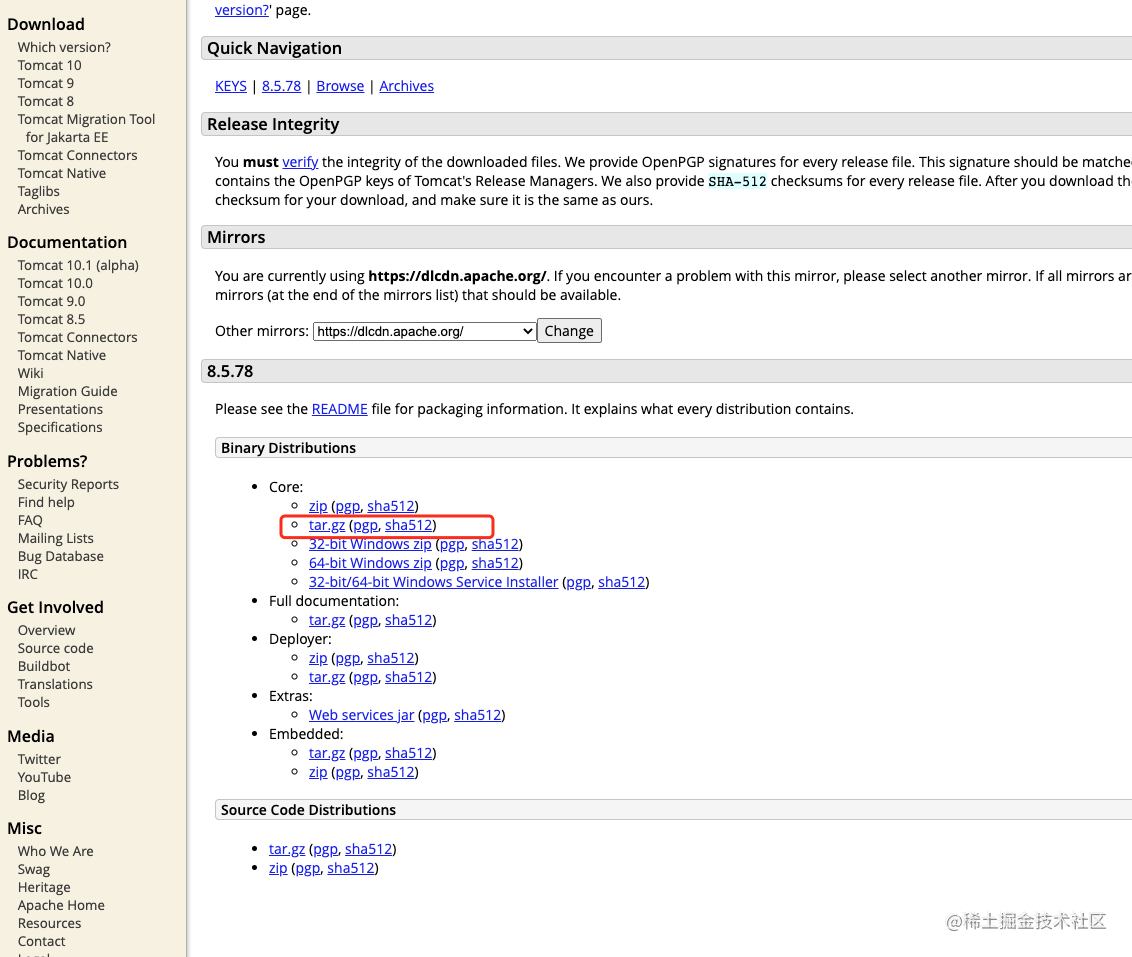This screenshot has height=957, width=1132.
Task: Open the FAQ link
Action: click(x=30, y=520)
